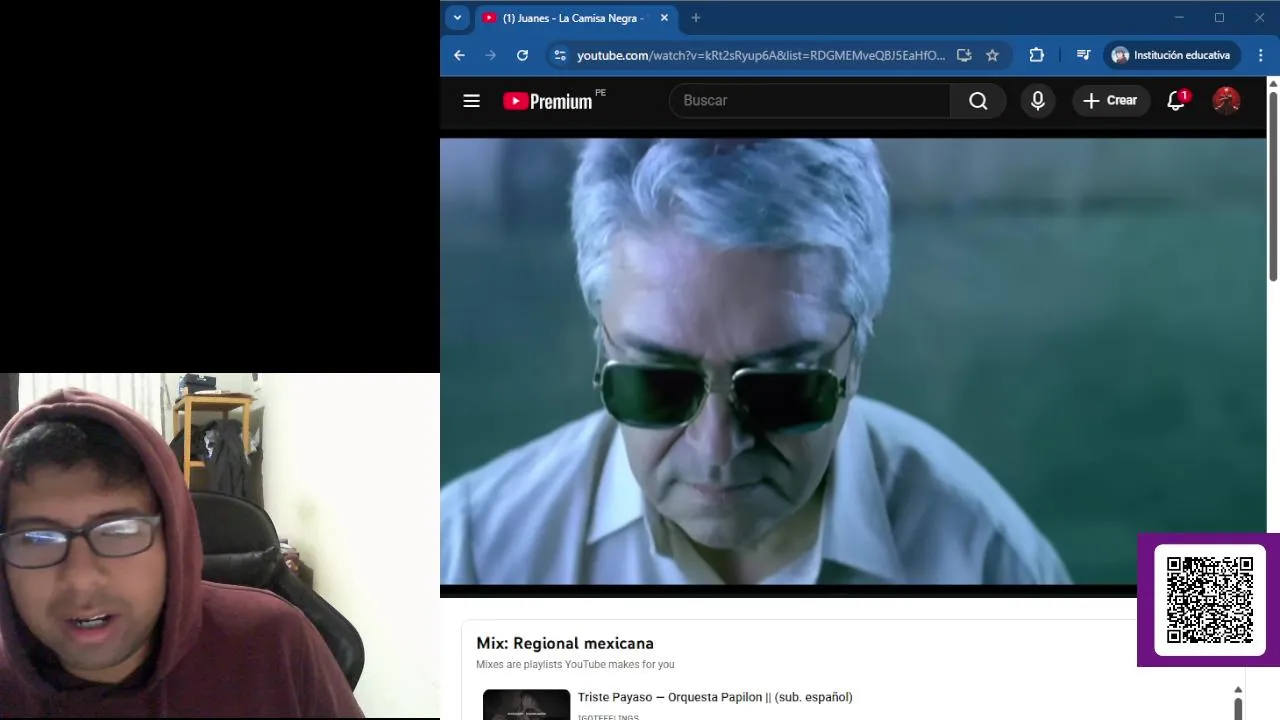Click the magnifier search button
This screenshot has width=1280, height=720.
(978, 100)
